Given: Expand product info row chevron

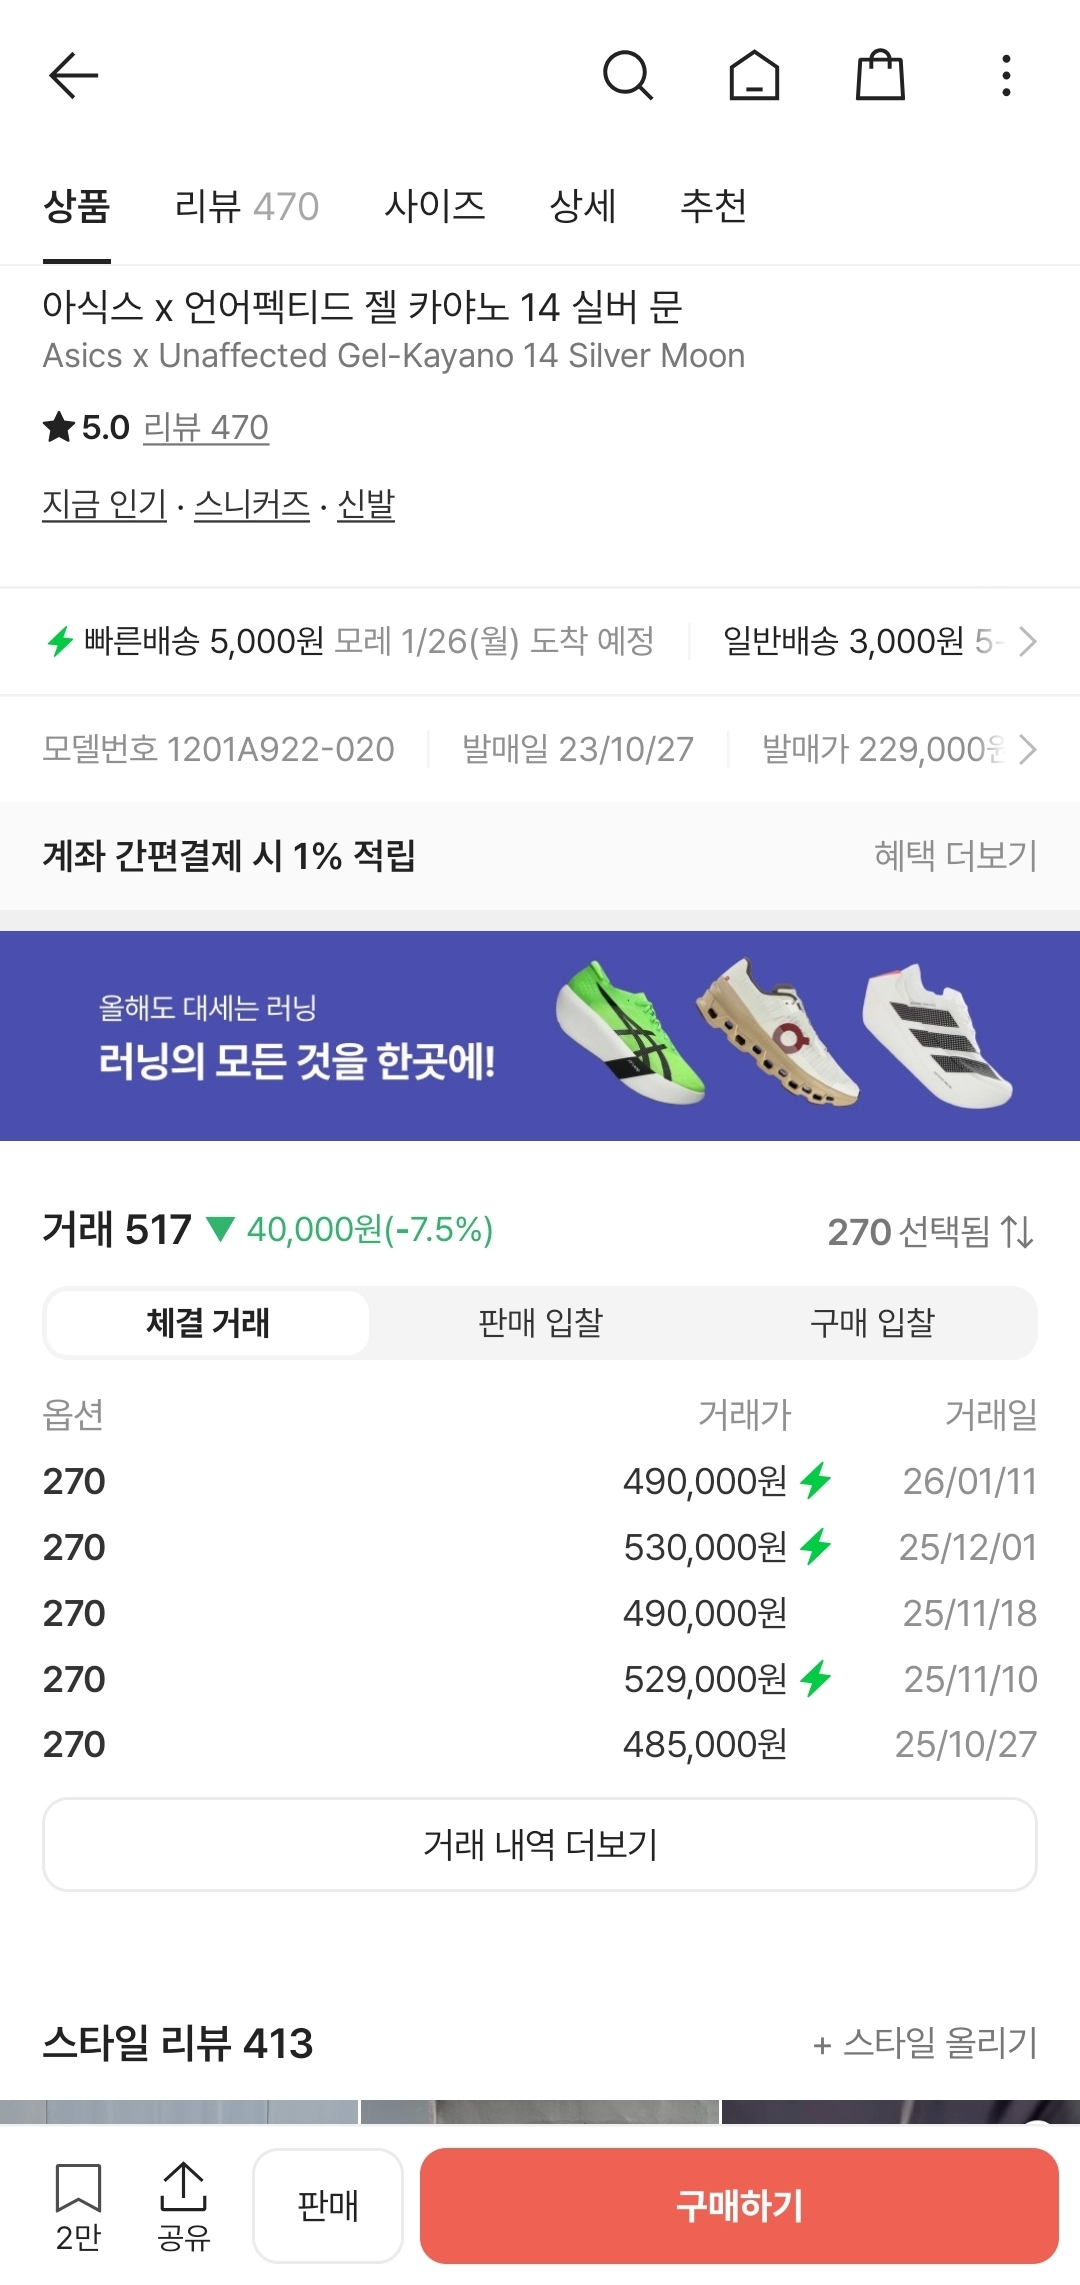Looking at the screenshot, I should (x=1027, y=749).
